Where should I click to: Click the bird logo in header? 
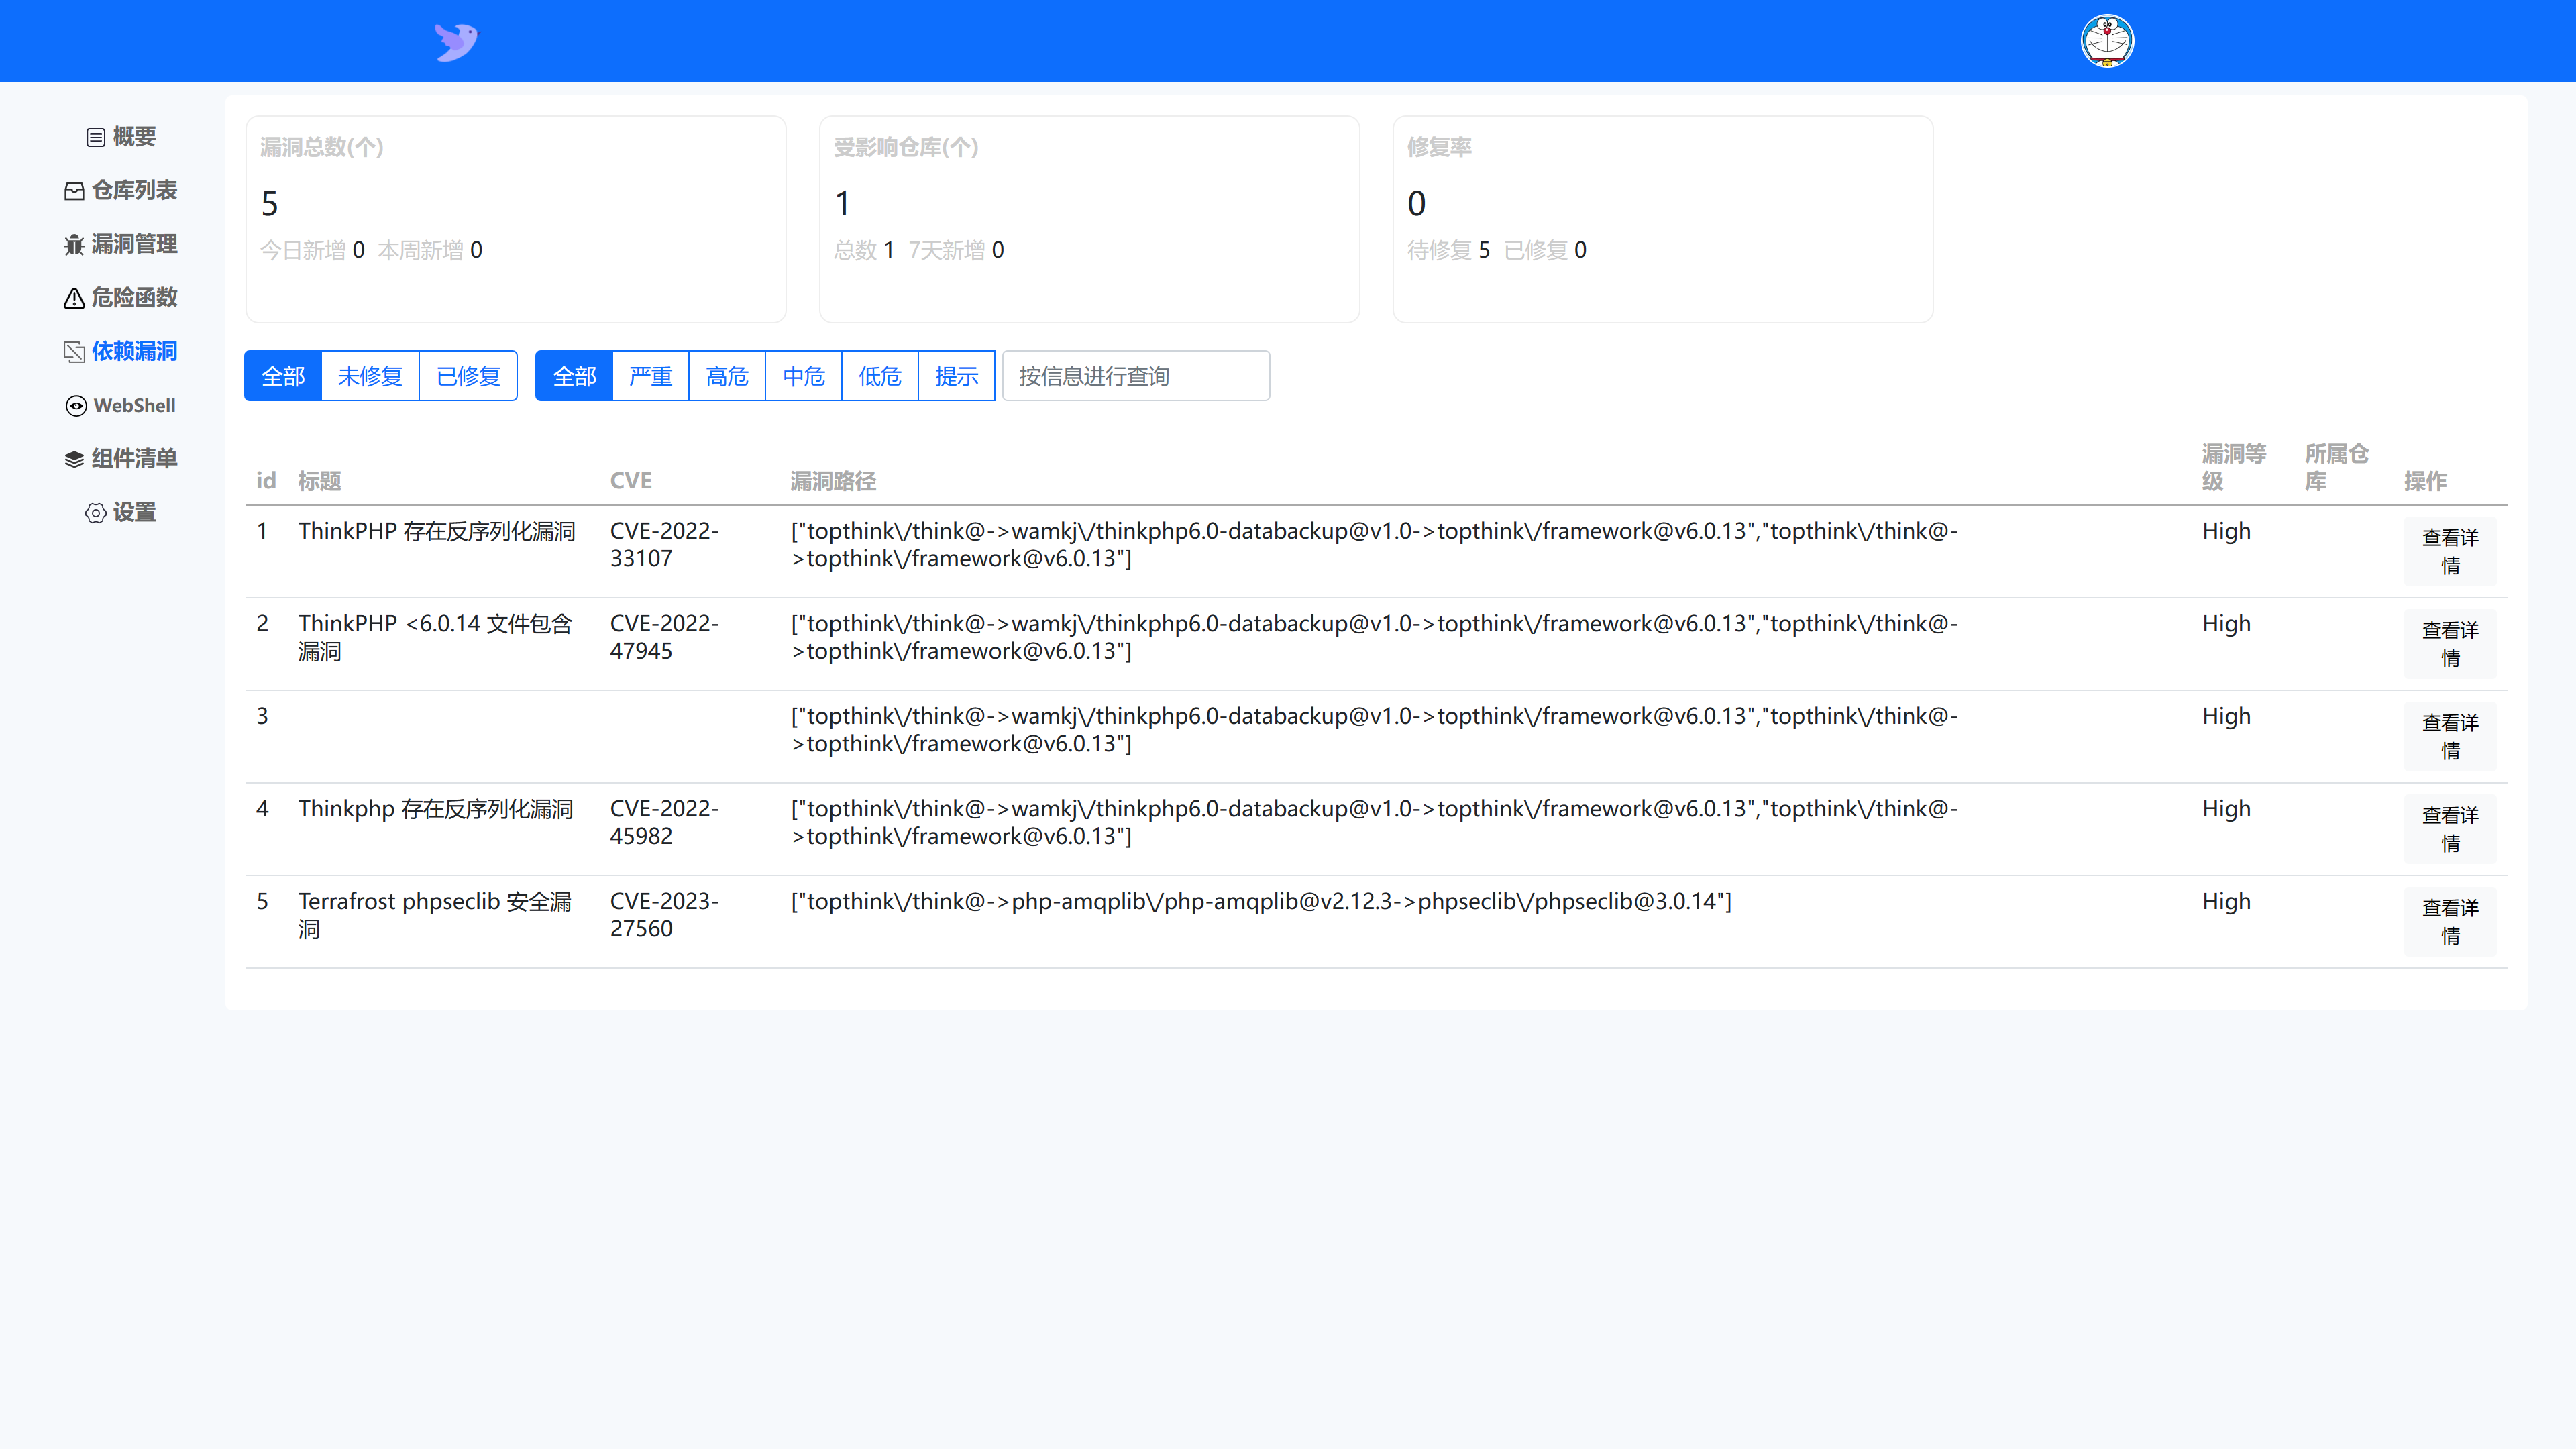(x=456, y=42)
